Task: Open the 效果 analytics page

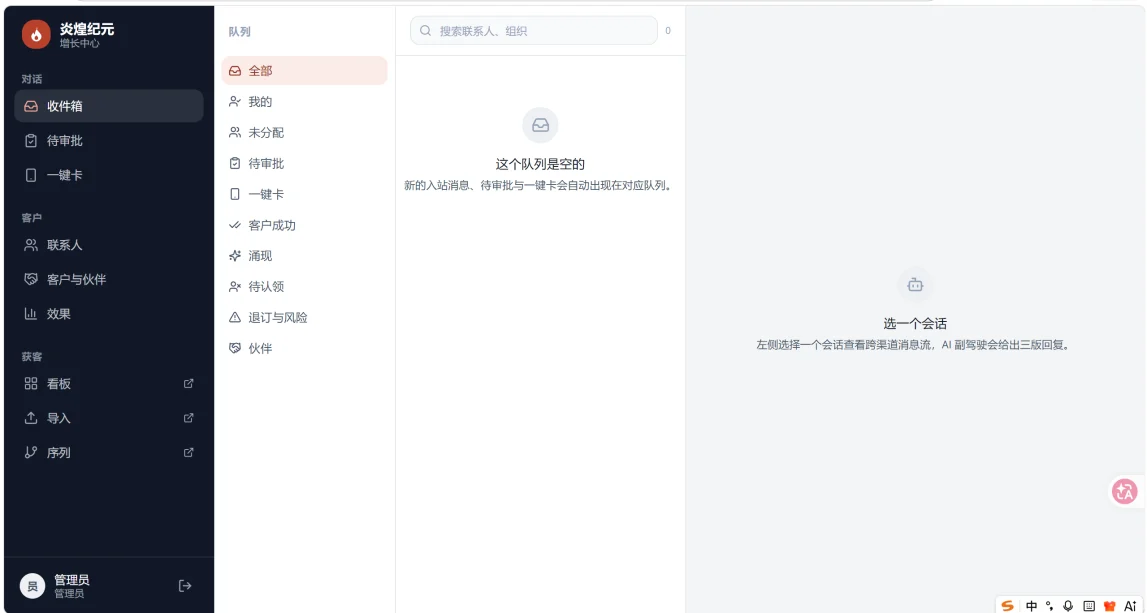Action: coord(109,314)
